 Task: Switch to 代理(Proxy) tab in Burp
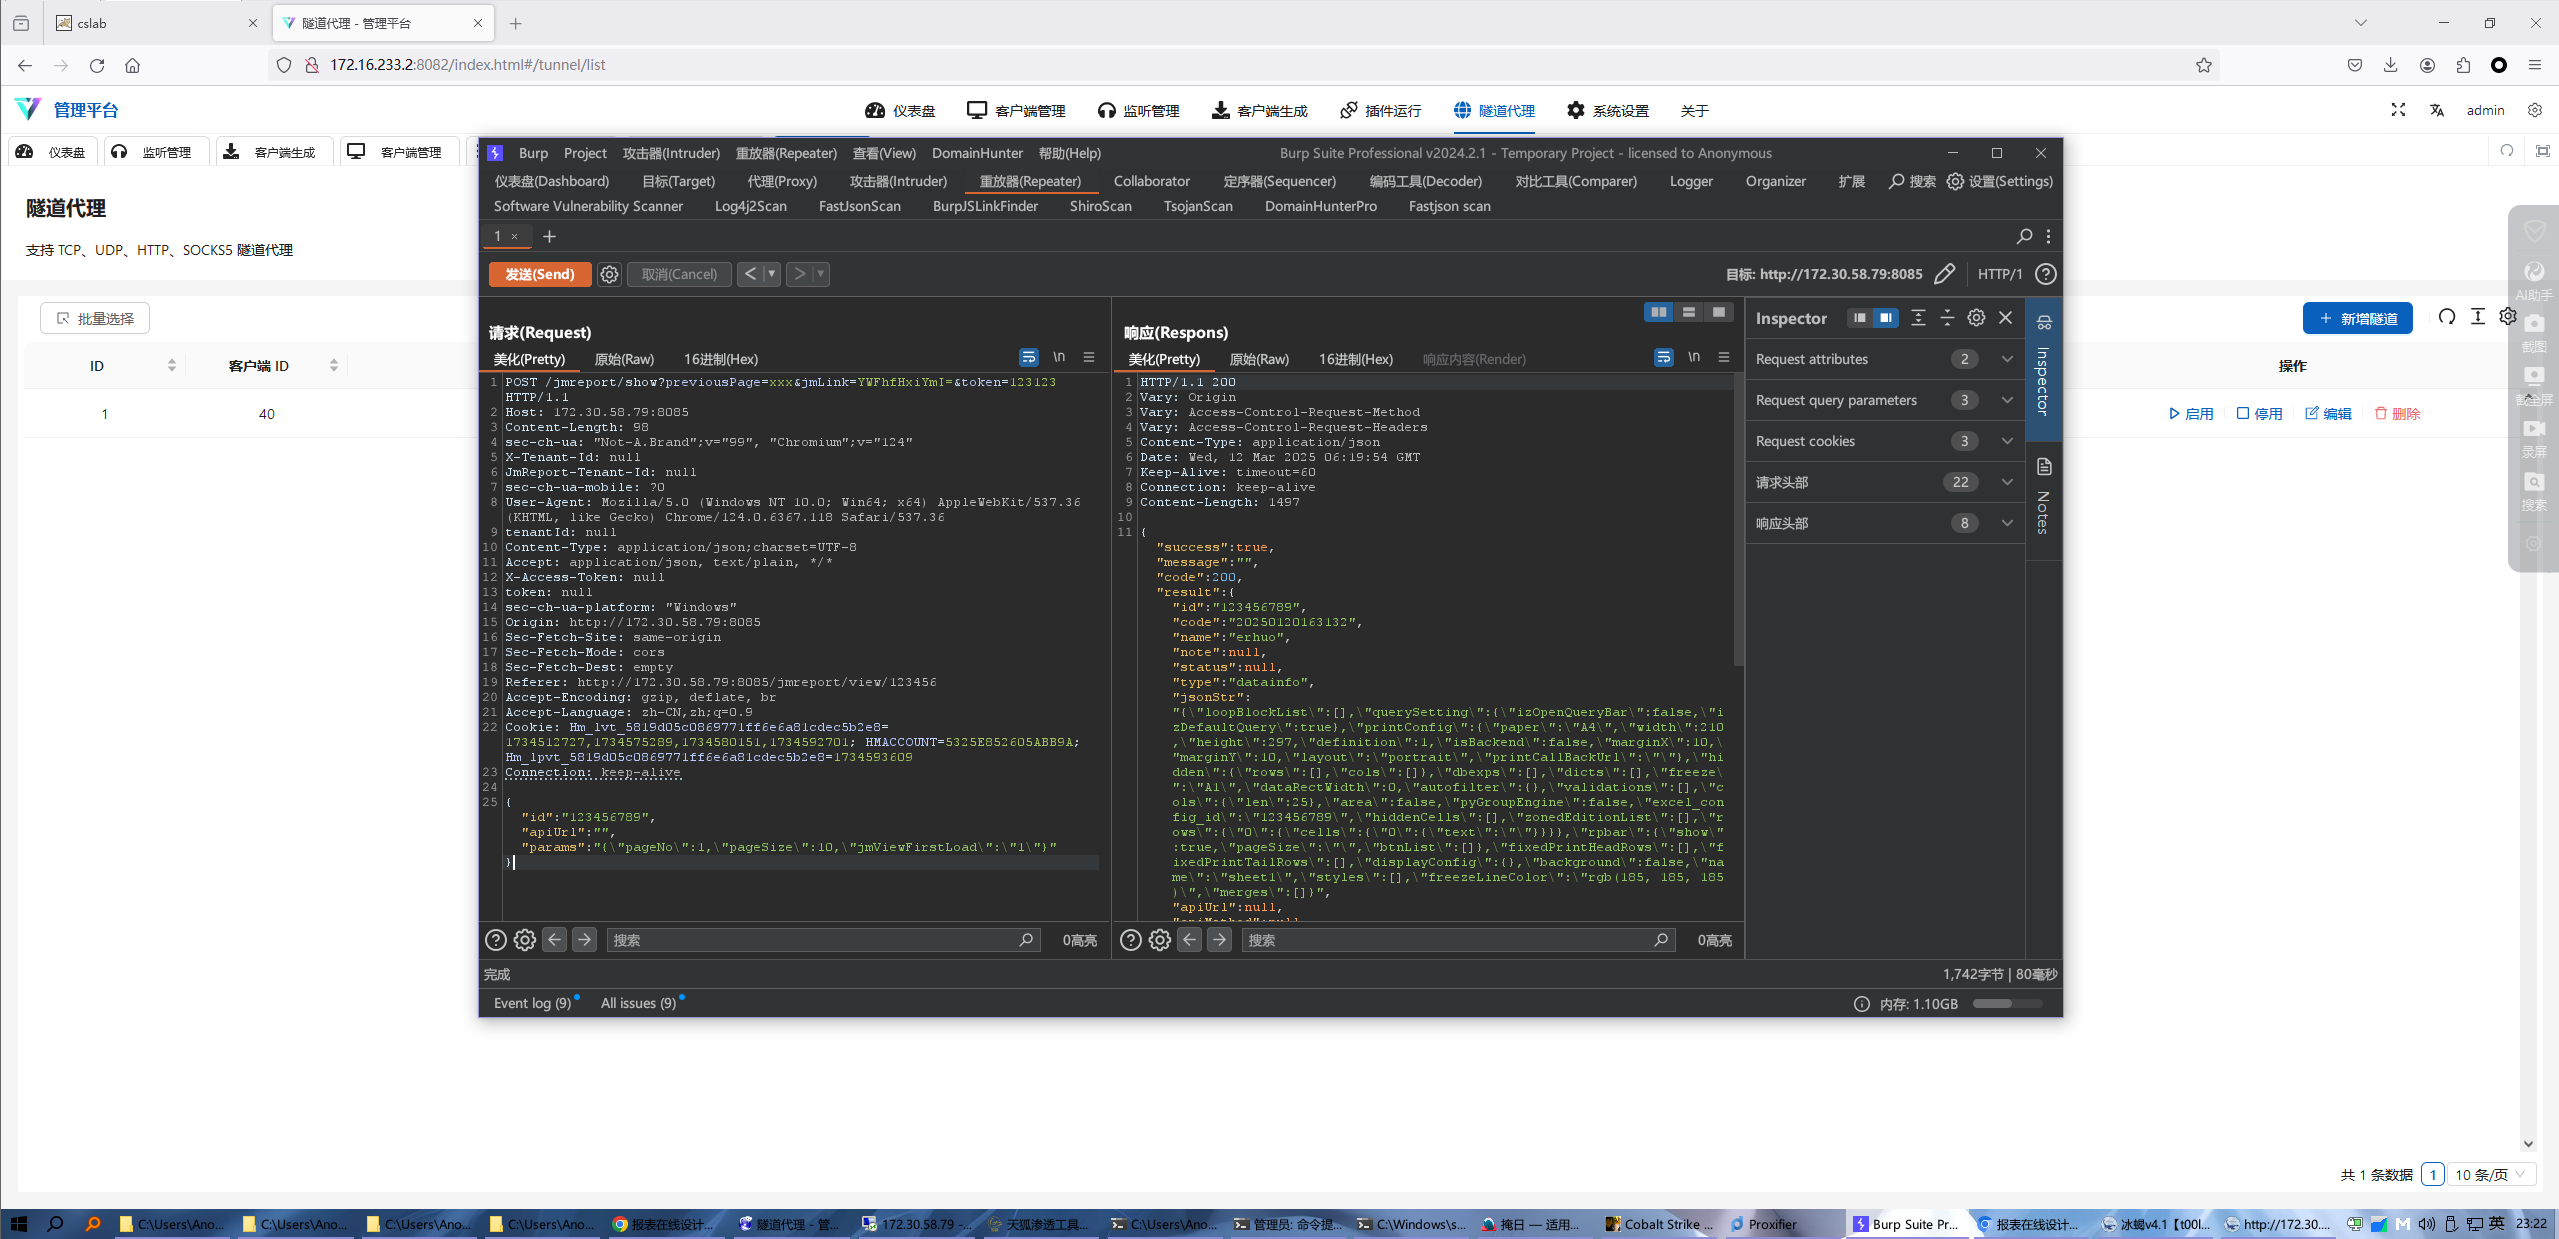pos(782,181)
